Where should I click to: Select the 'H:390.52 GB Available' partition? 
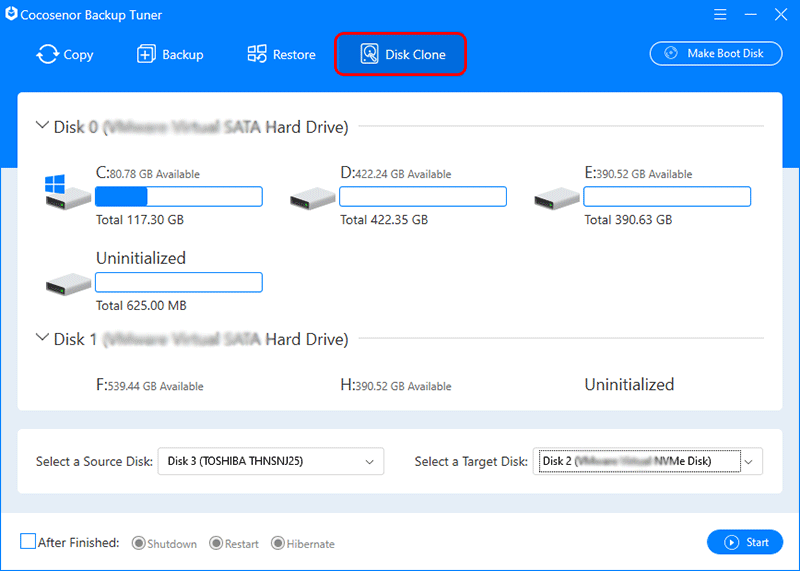coord(396,385)
